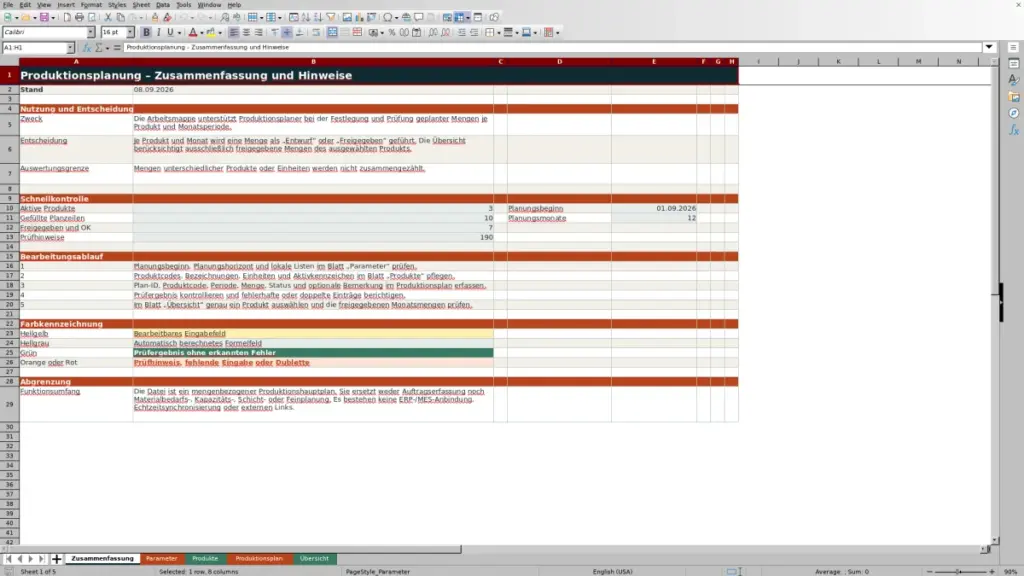Click the Merge and Center Cells icon
Screen dimensions: 1024x576
[332, 32]
